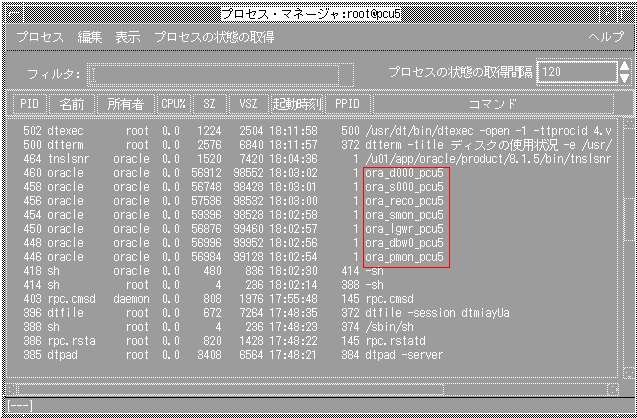Image resolution: width=637 pixels, height=418 pixels.
Task: Click the horizontal scrollbar right arrow
Action: click(613, 390)
